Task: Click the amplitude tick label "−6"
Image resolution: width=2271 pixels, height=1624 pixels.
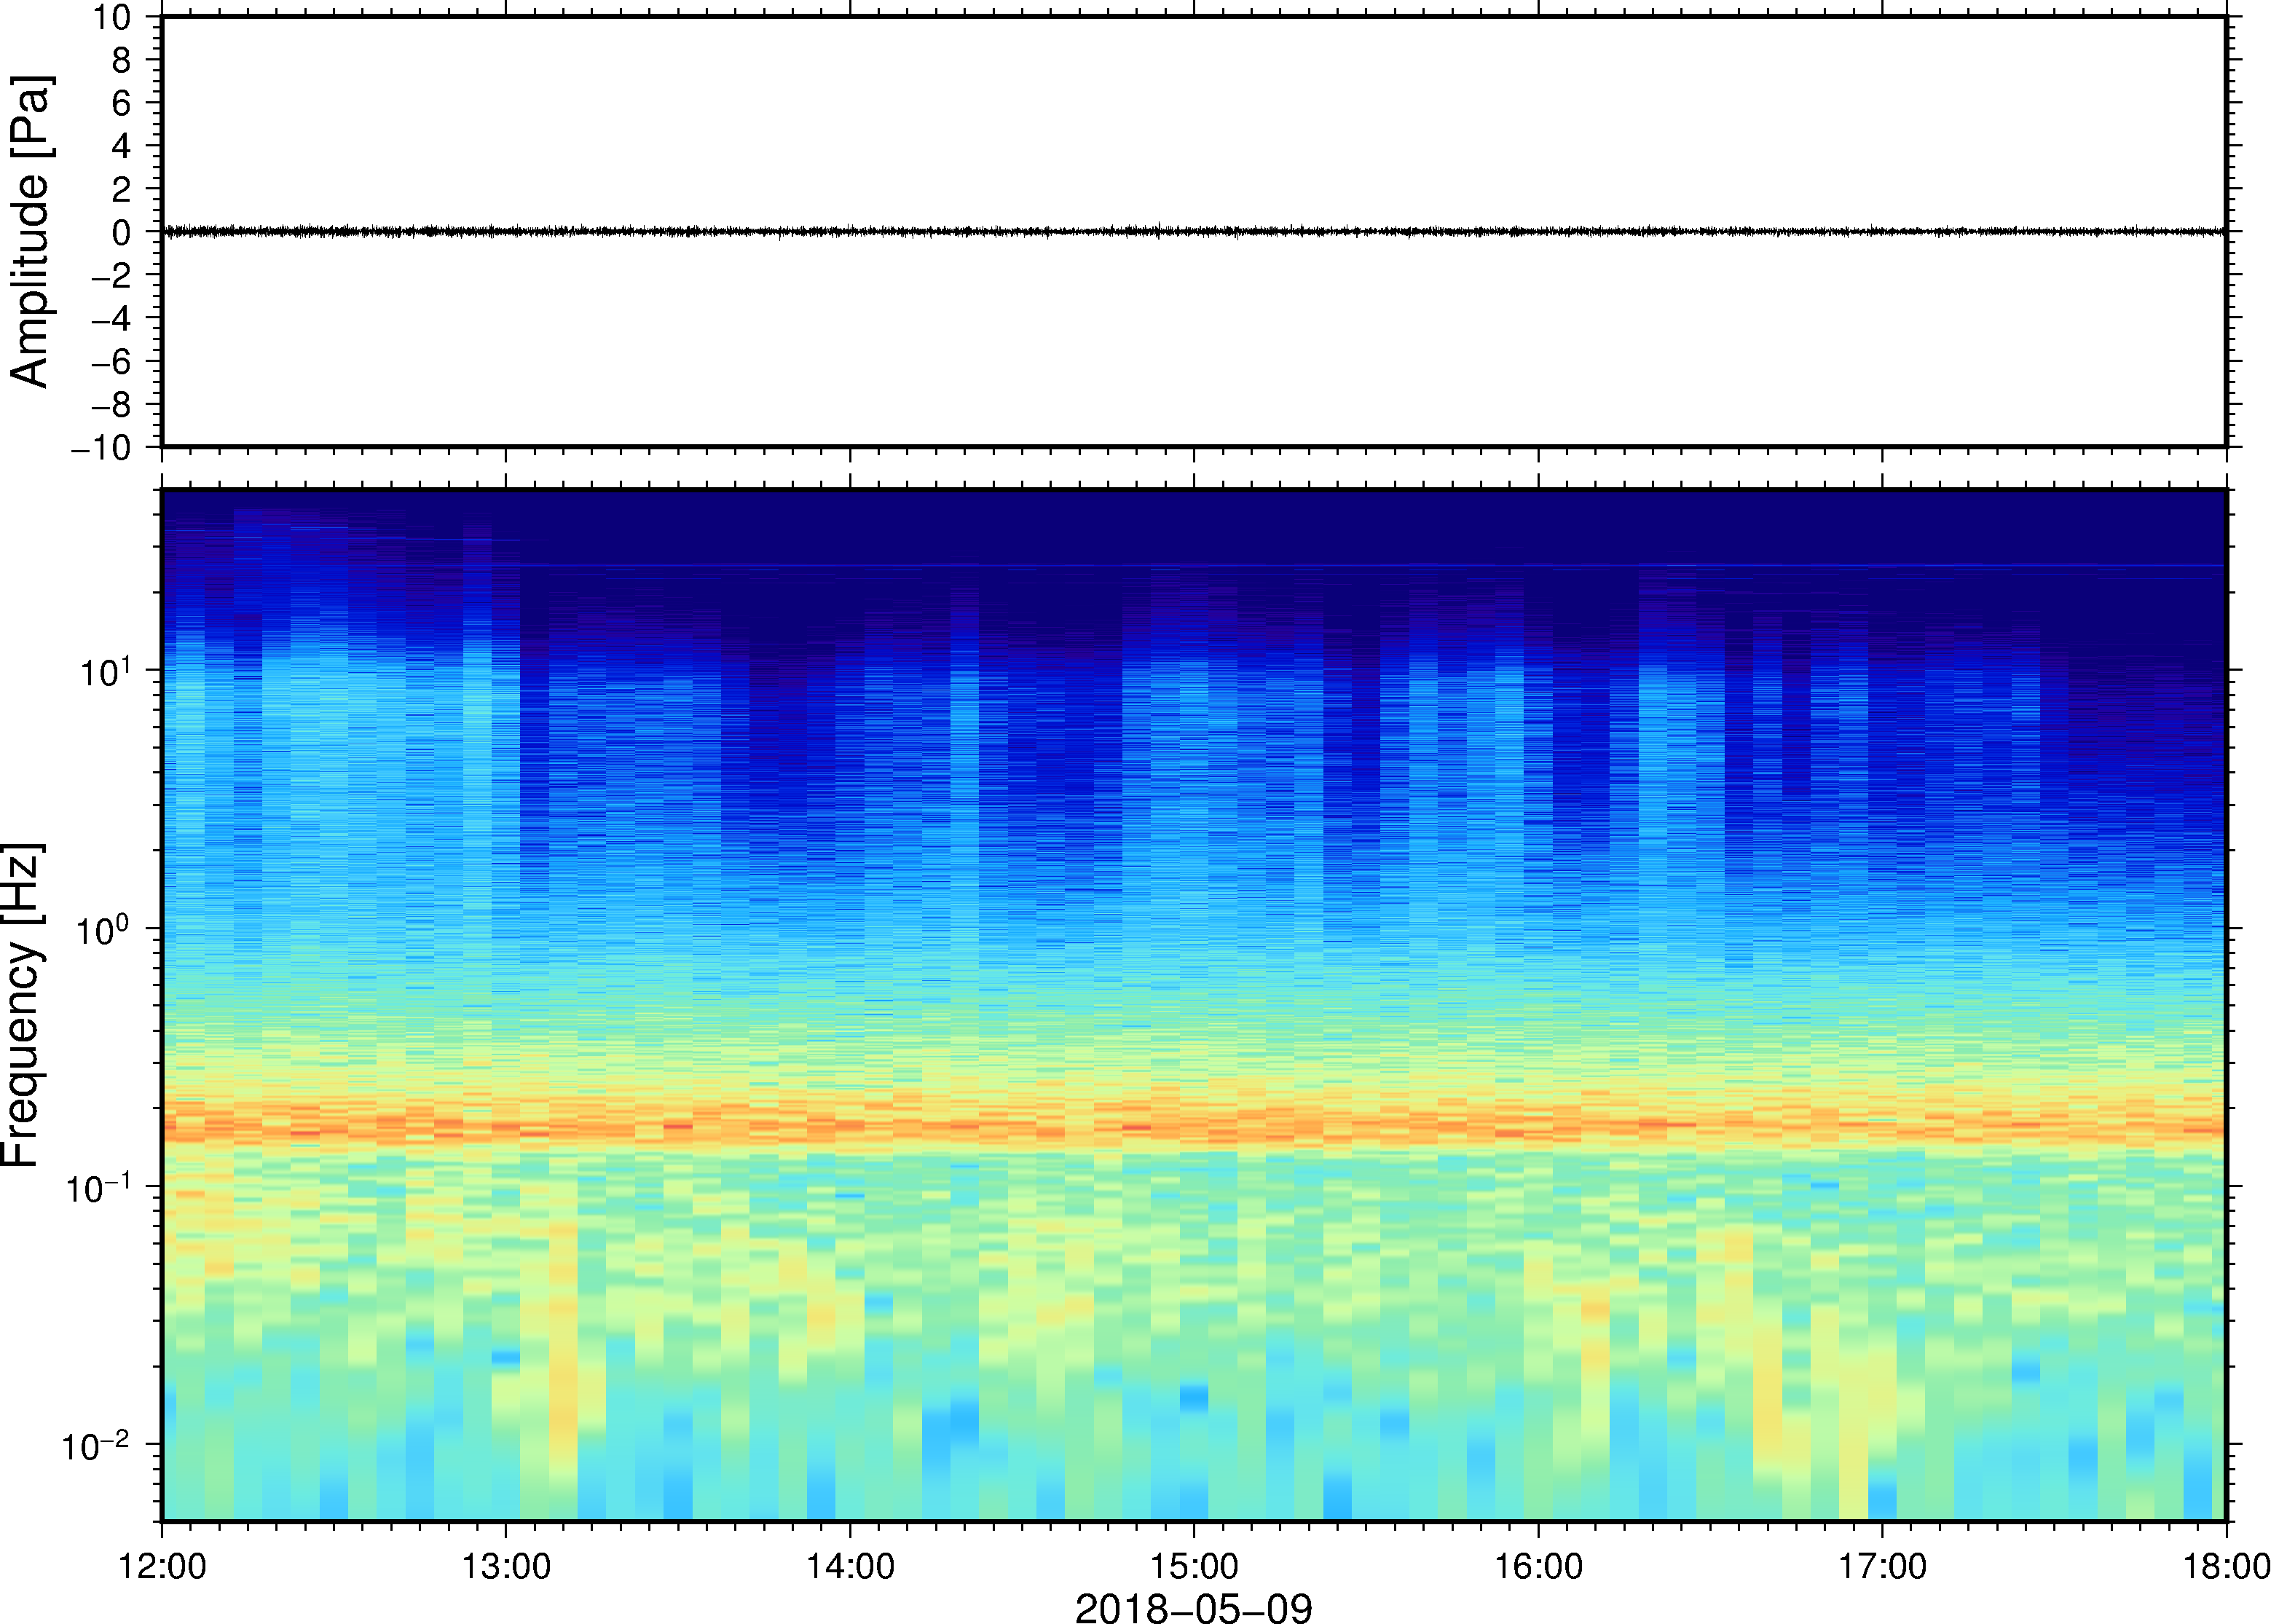Action: 112,361
